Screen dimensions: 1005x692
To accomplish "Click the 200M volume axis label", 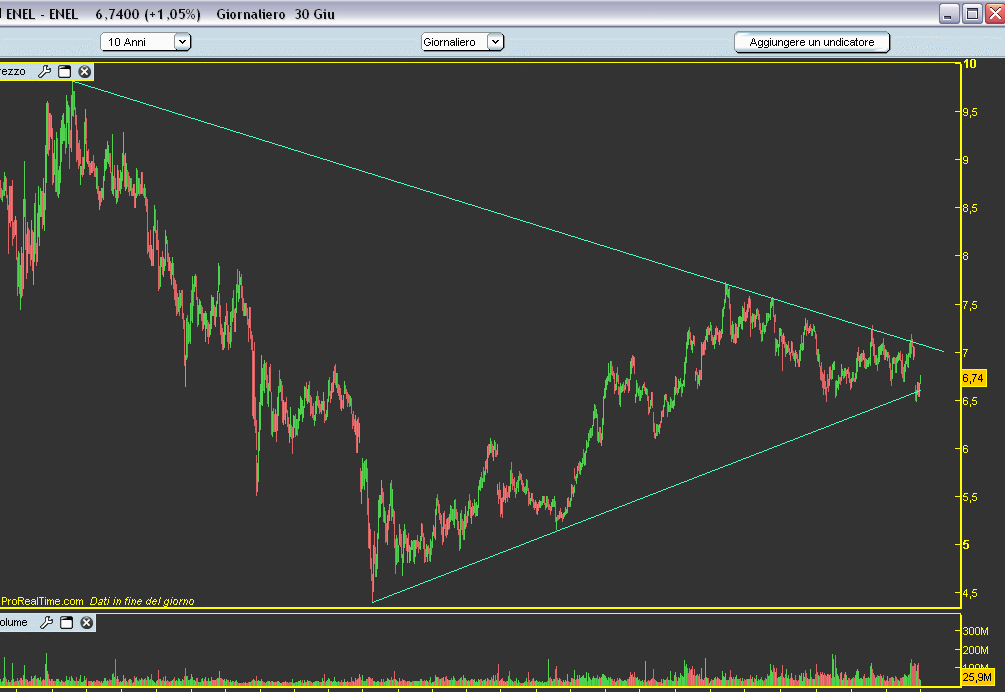I will pyautogui.click(x=976, y=650).
